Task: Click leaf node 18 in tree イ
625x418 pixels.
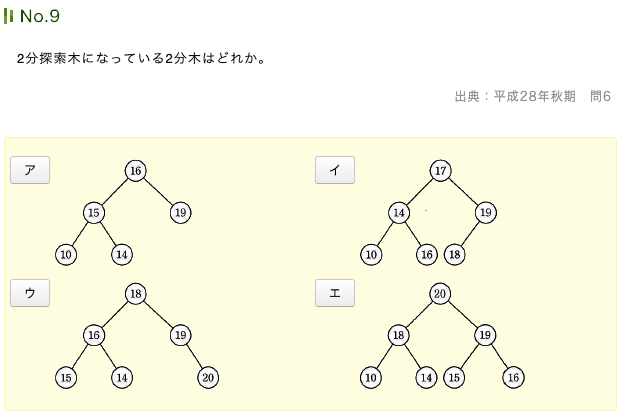Action: click(x=455, y=254)
